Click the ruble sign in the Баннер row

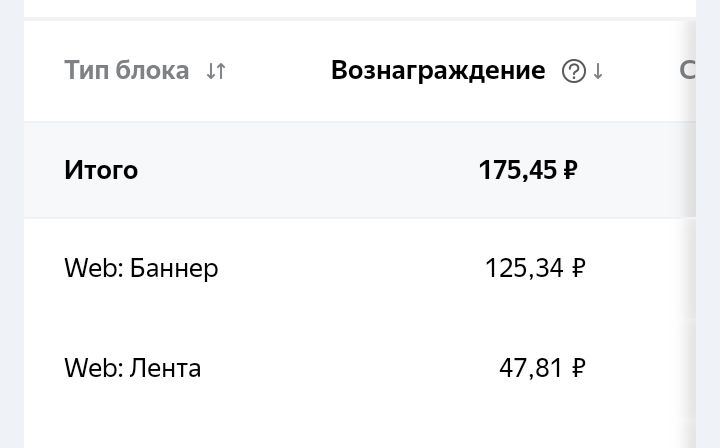(578, 268)
